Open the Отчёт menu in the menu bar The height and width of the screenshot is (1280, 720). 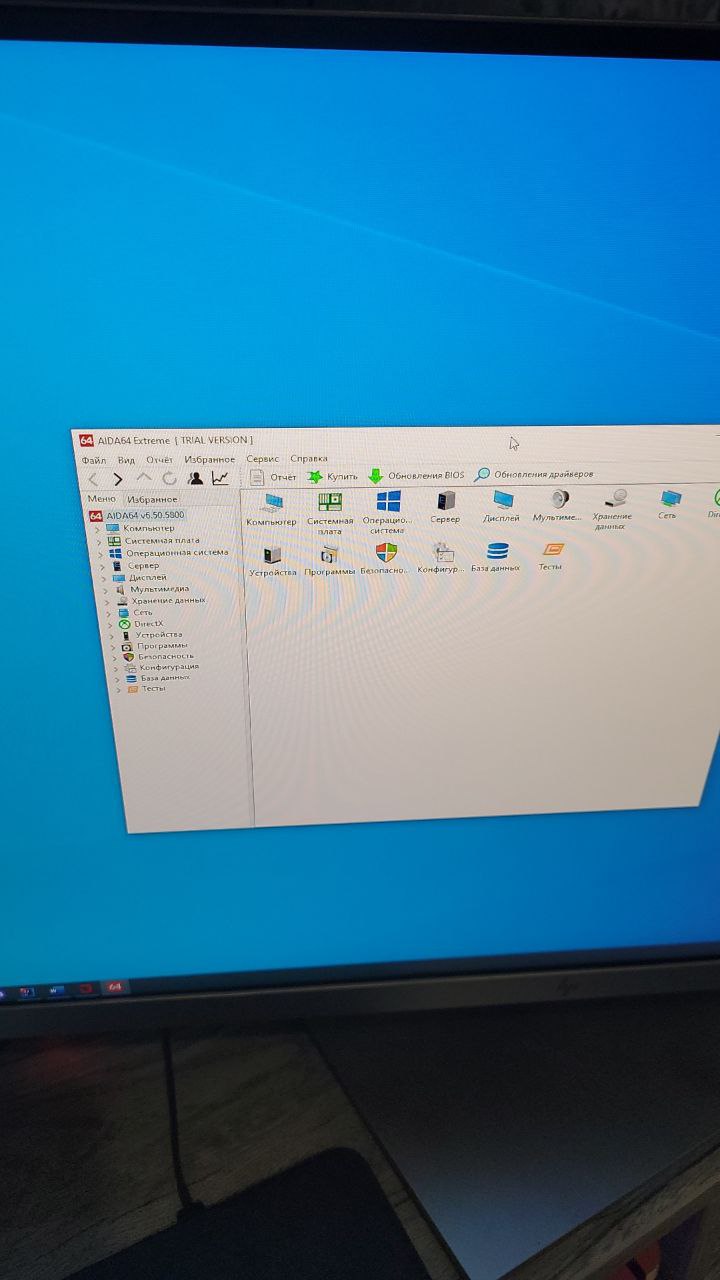[160, 460]
